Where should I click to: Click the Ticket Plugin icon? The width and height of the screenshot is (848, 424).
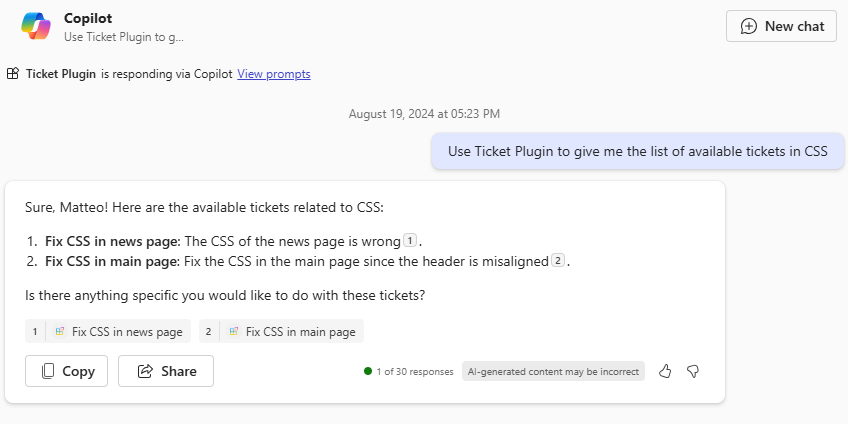(x=13, y=74)
